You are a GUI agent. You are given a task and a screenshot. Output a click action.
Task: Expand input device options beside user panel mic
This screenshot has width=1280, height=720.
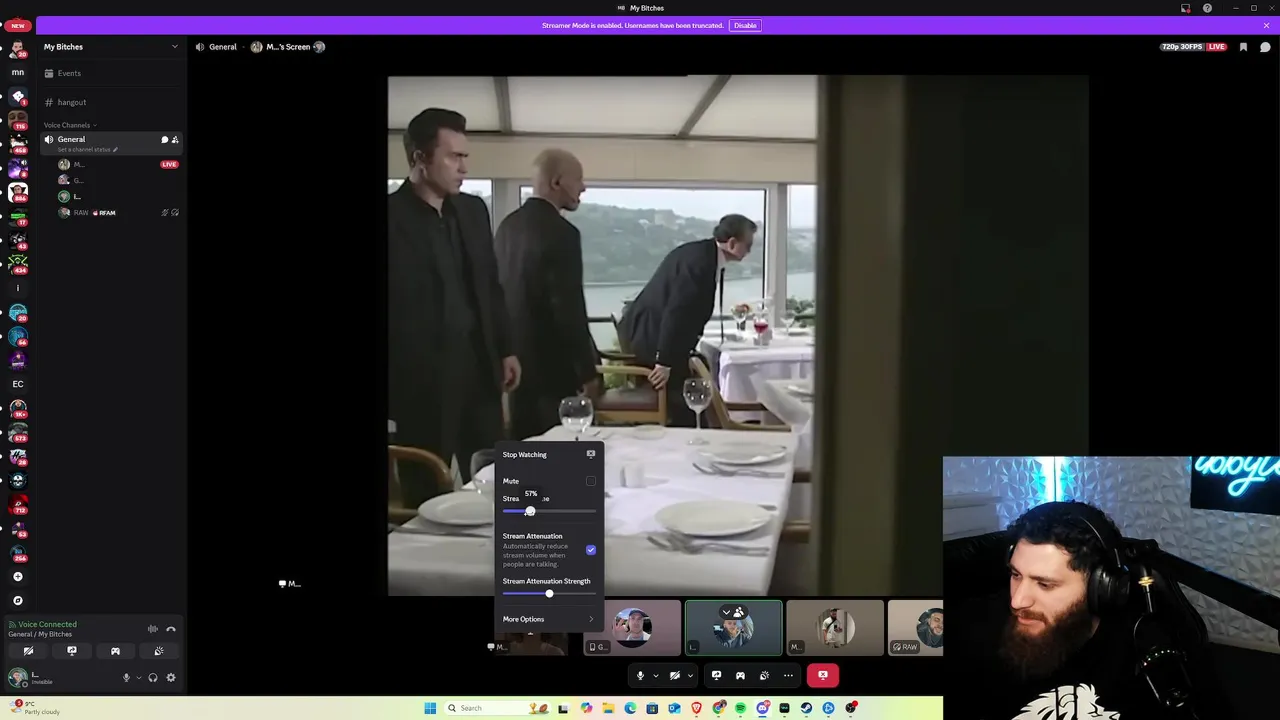138,678
